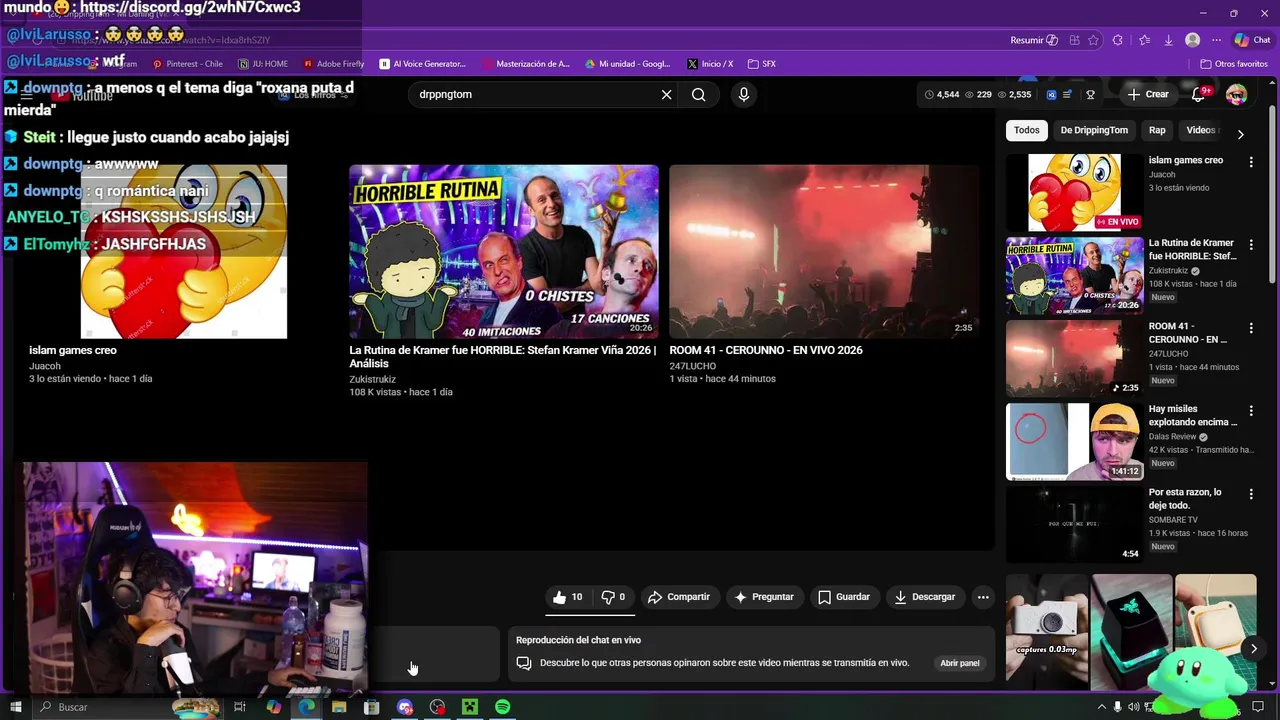Open Spotify from the taskbar

click(502, 707)
